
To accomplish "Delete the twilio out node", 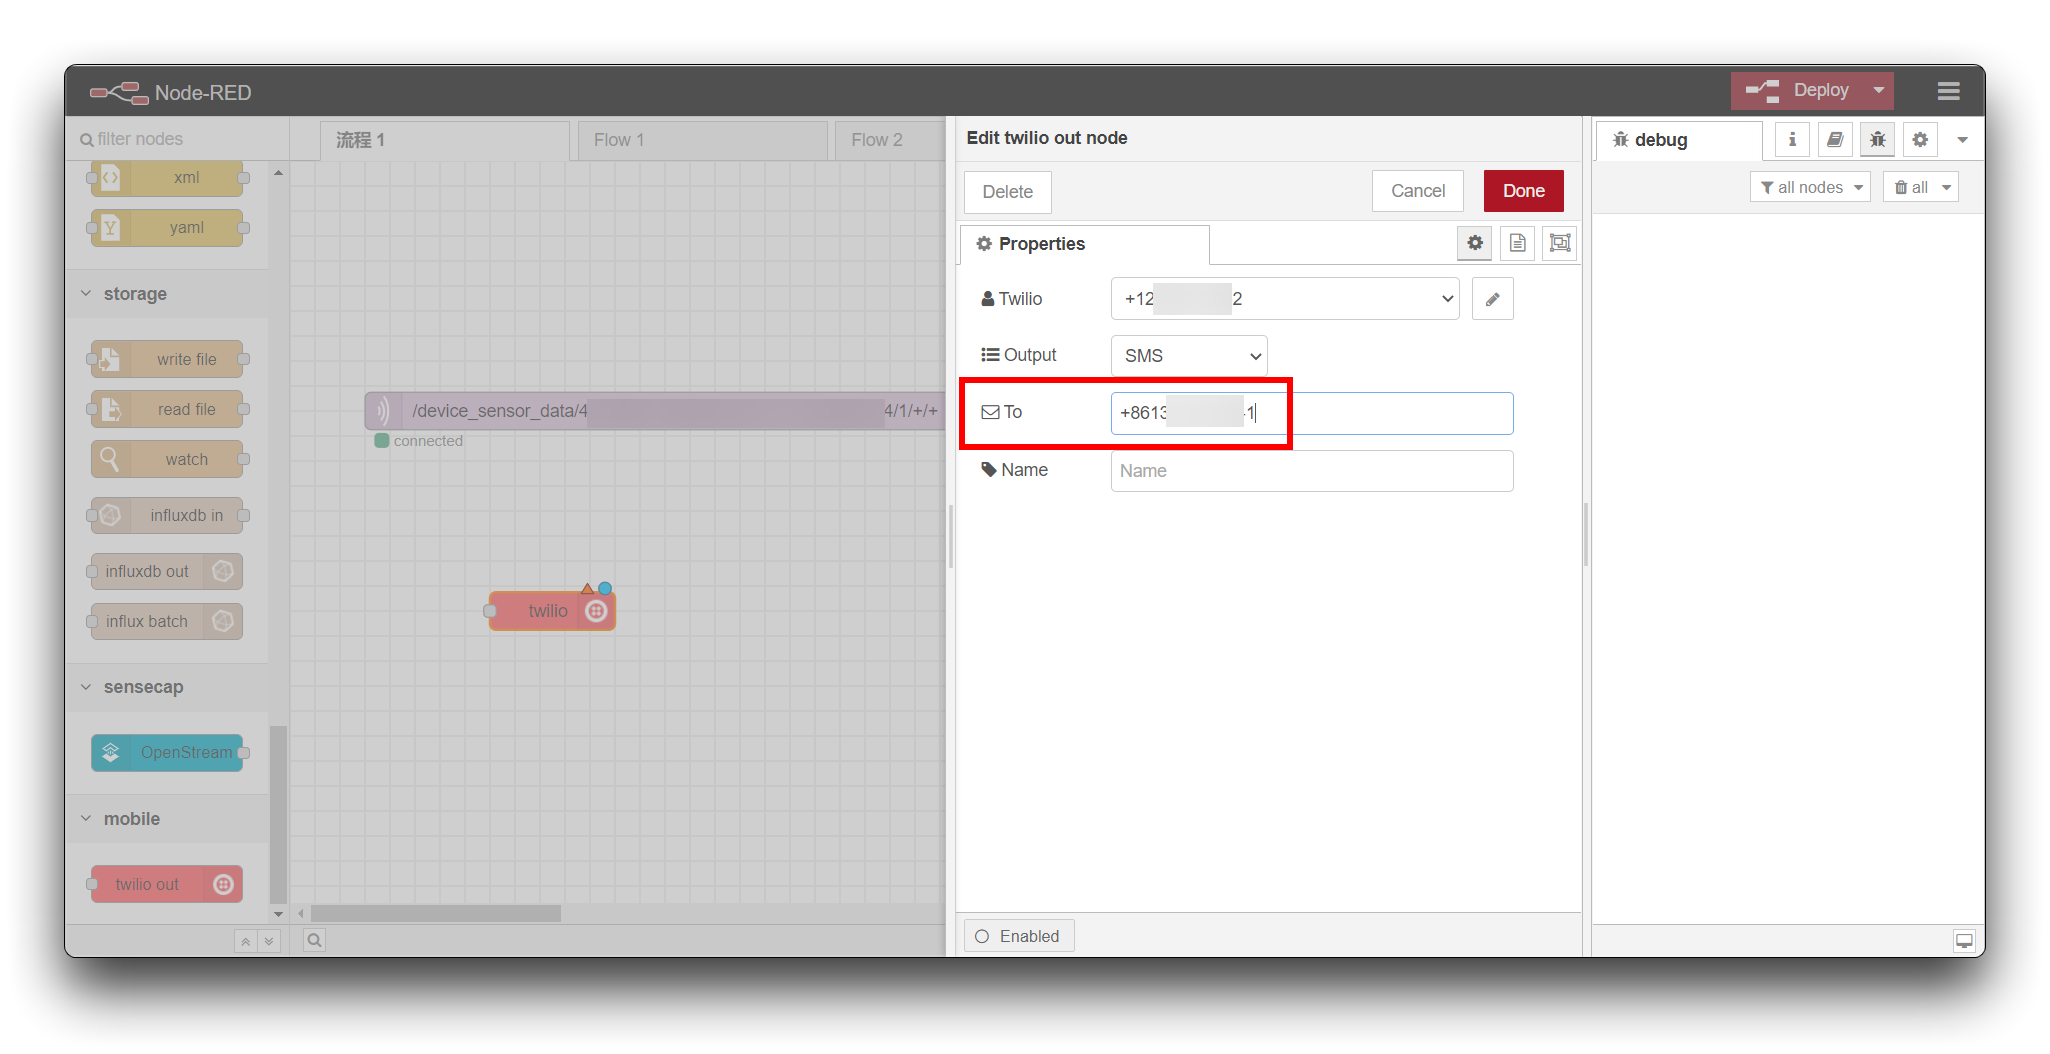I will pos(1007,192).
